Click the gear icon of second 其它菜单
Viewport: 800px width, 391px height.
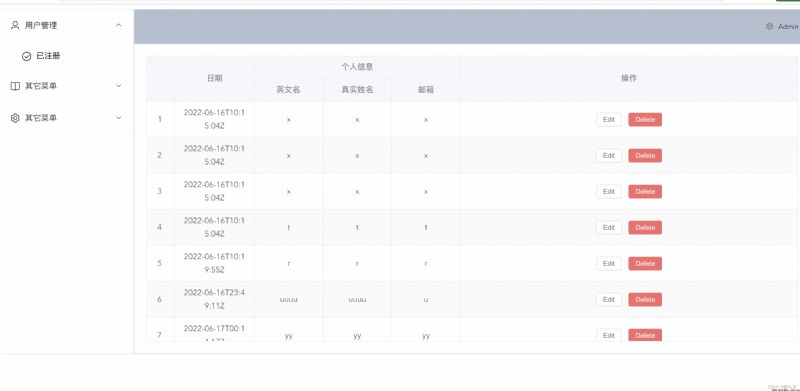15,118
